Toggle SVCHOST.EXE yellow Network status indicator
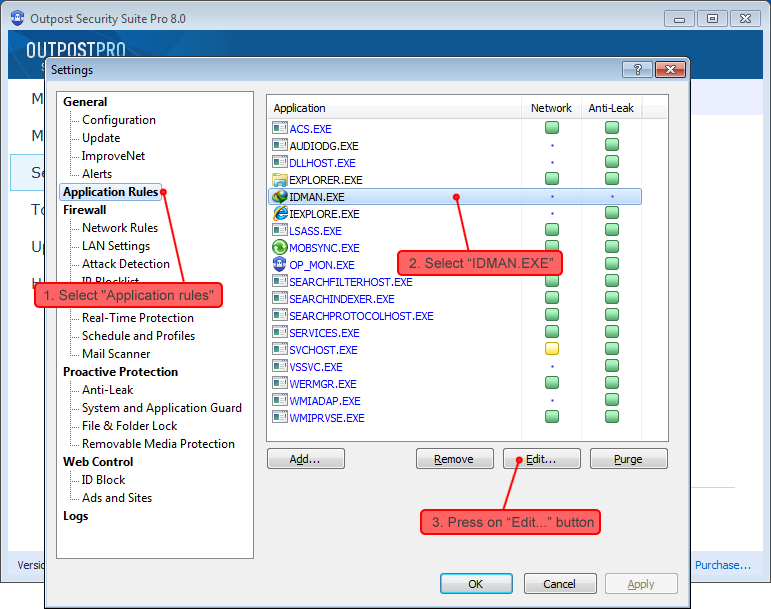This screenshot has height=609, width=771. [552, 349]
